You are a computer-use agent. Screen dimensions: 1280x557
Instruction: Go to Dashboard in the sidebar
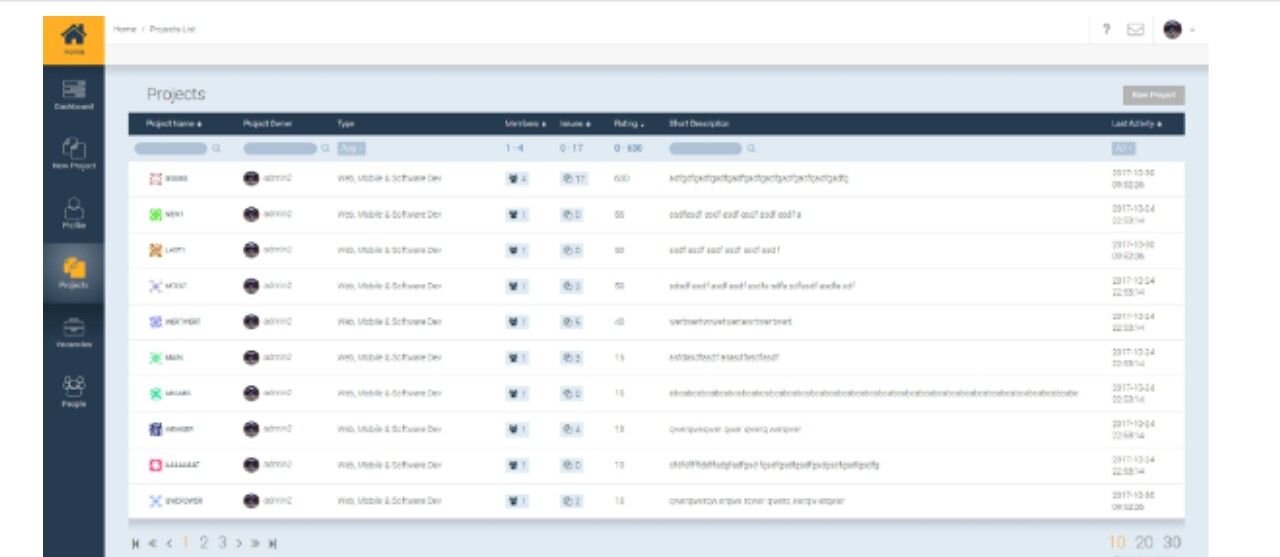(73, 95)
